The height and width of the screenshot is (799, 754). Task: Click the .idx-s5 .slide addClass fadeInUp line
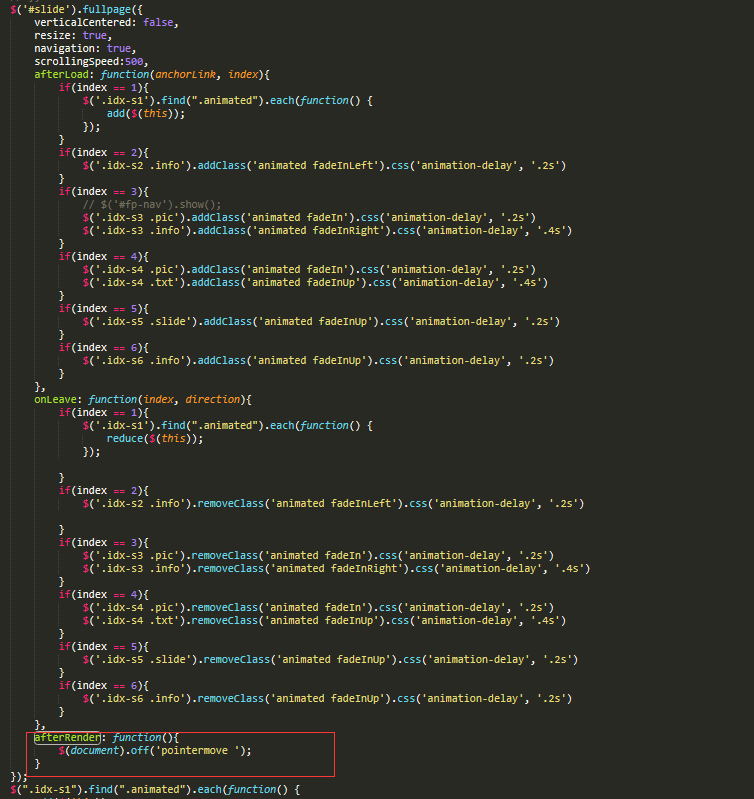pos(321,322)
